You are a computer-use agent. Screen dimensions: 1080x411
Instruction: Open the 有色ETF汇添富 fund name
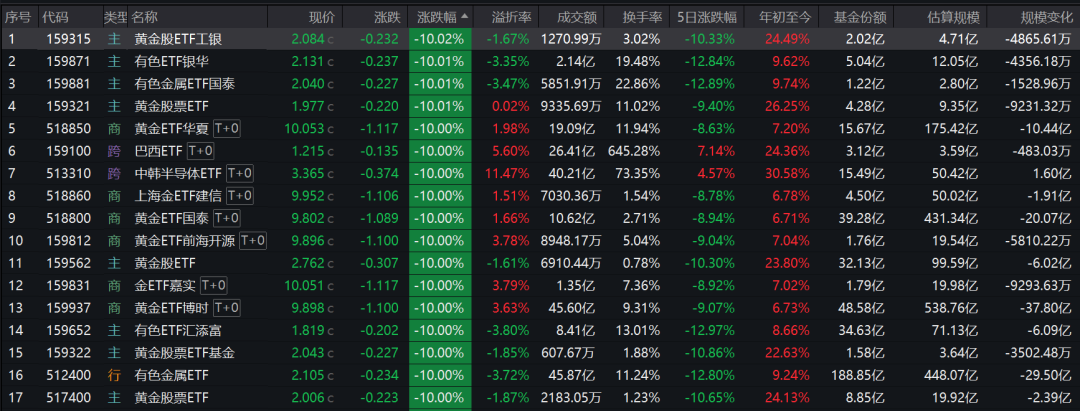[176, 330]
